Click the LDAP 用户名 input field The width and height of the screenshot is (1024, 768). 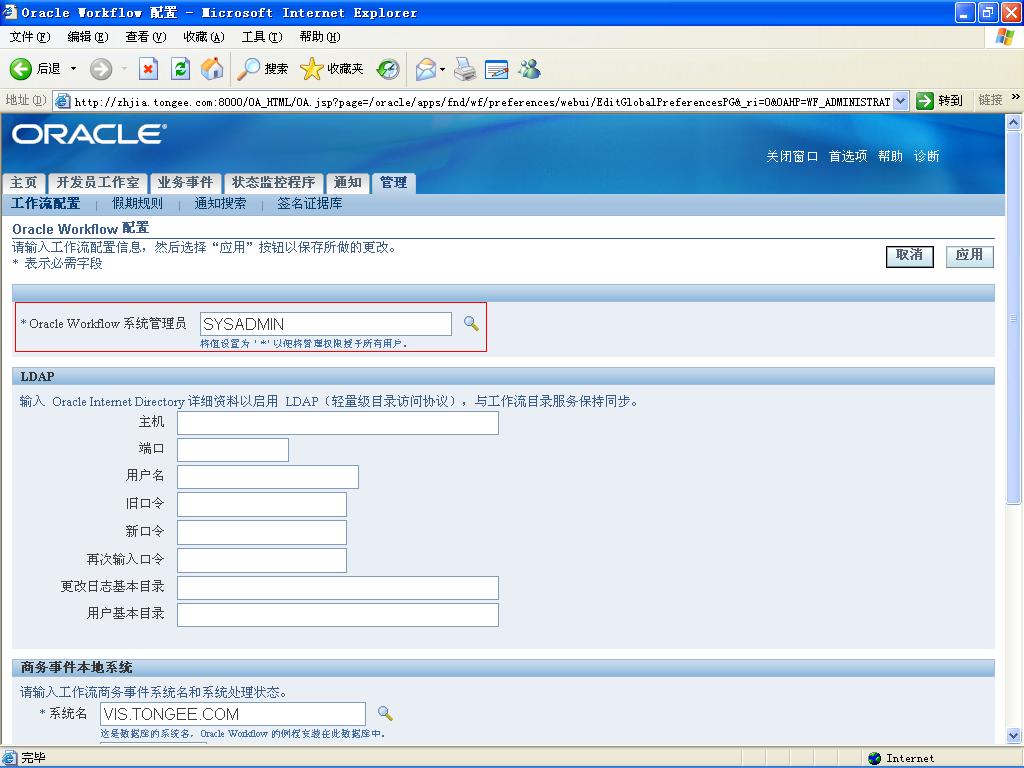pyautogui.click(x=268, y=477)
